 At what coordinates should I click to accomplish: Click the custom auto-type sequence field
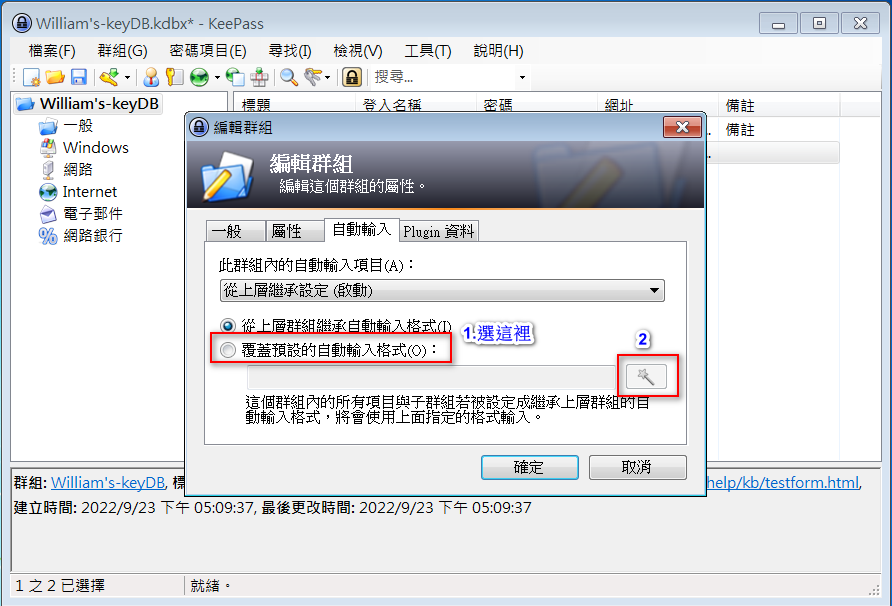(x=431, y=377)
